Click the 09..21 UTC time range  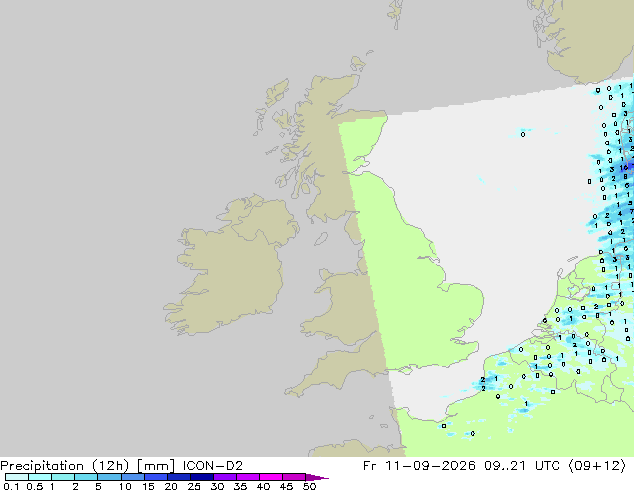(522, 466)
